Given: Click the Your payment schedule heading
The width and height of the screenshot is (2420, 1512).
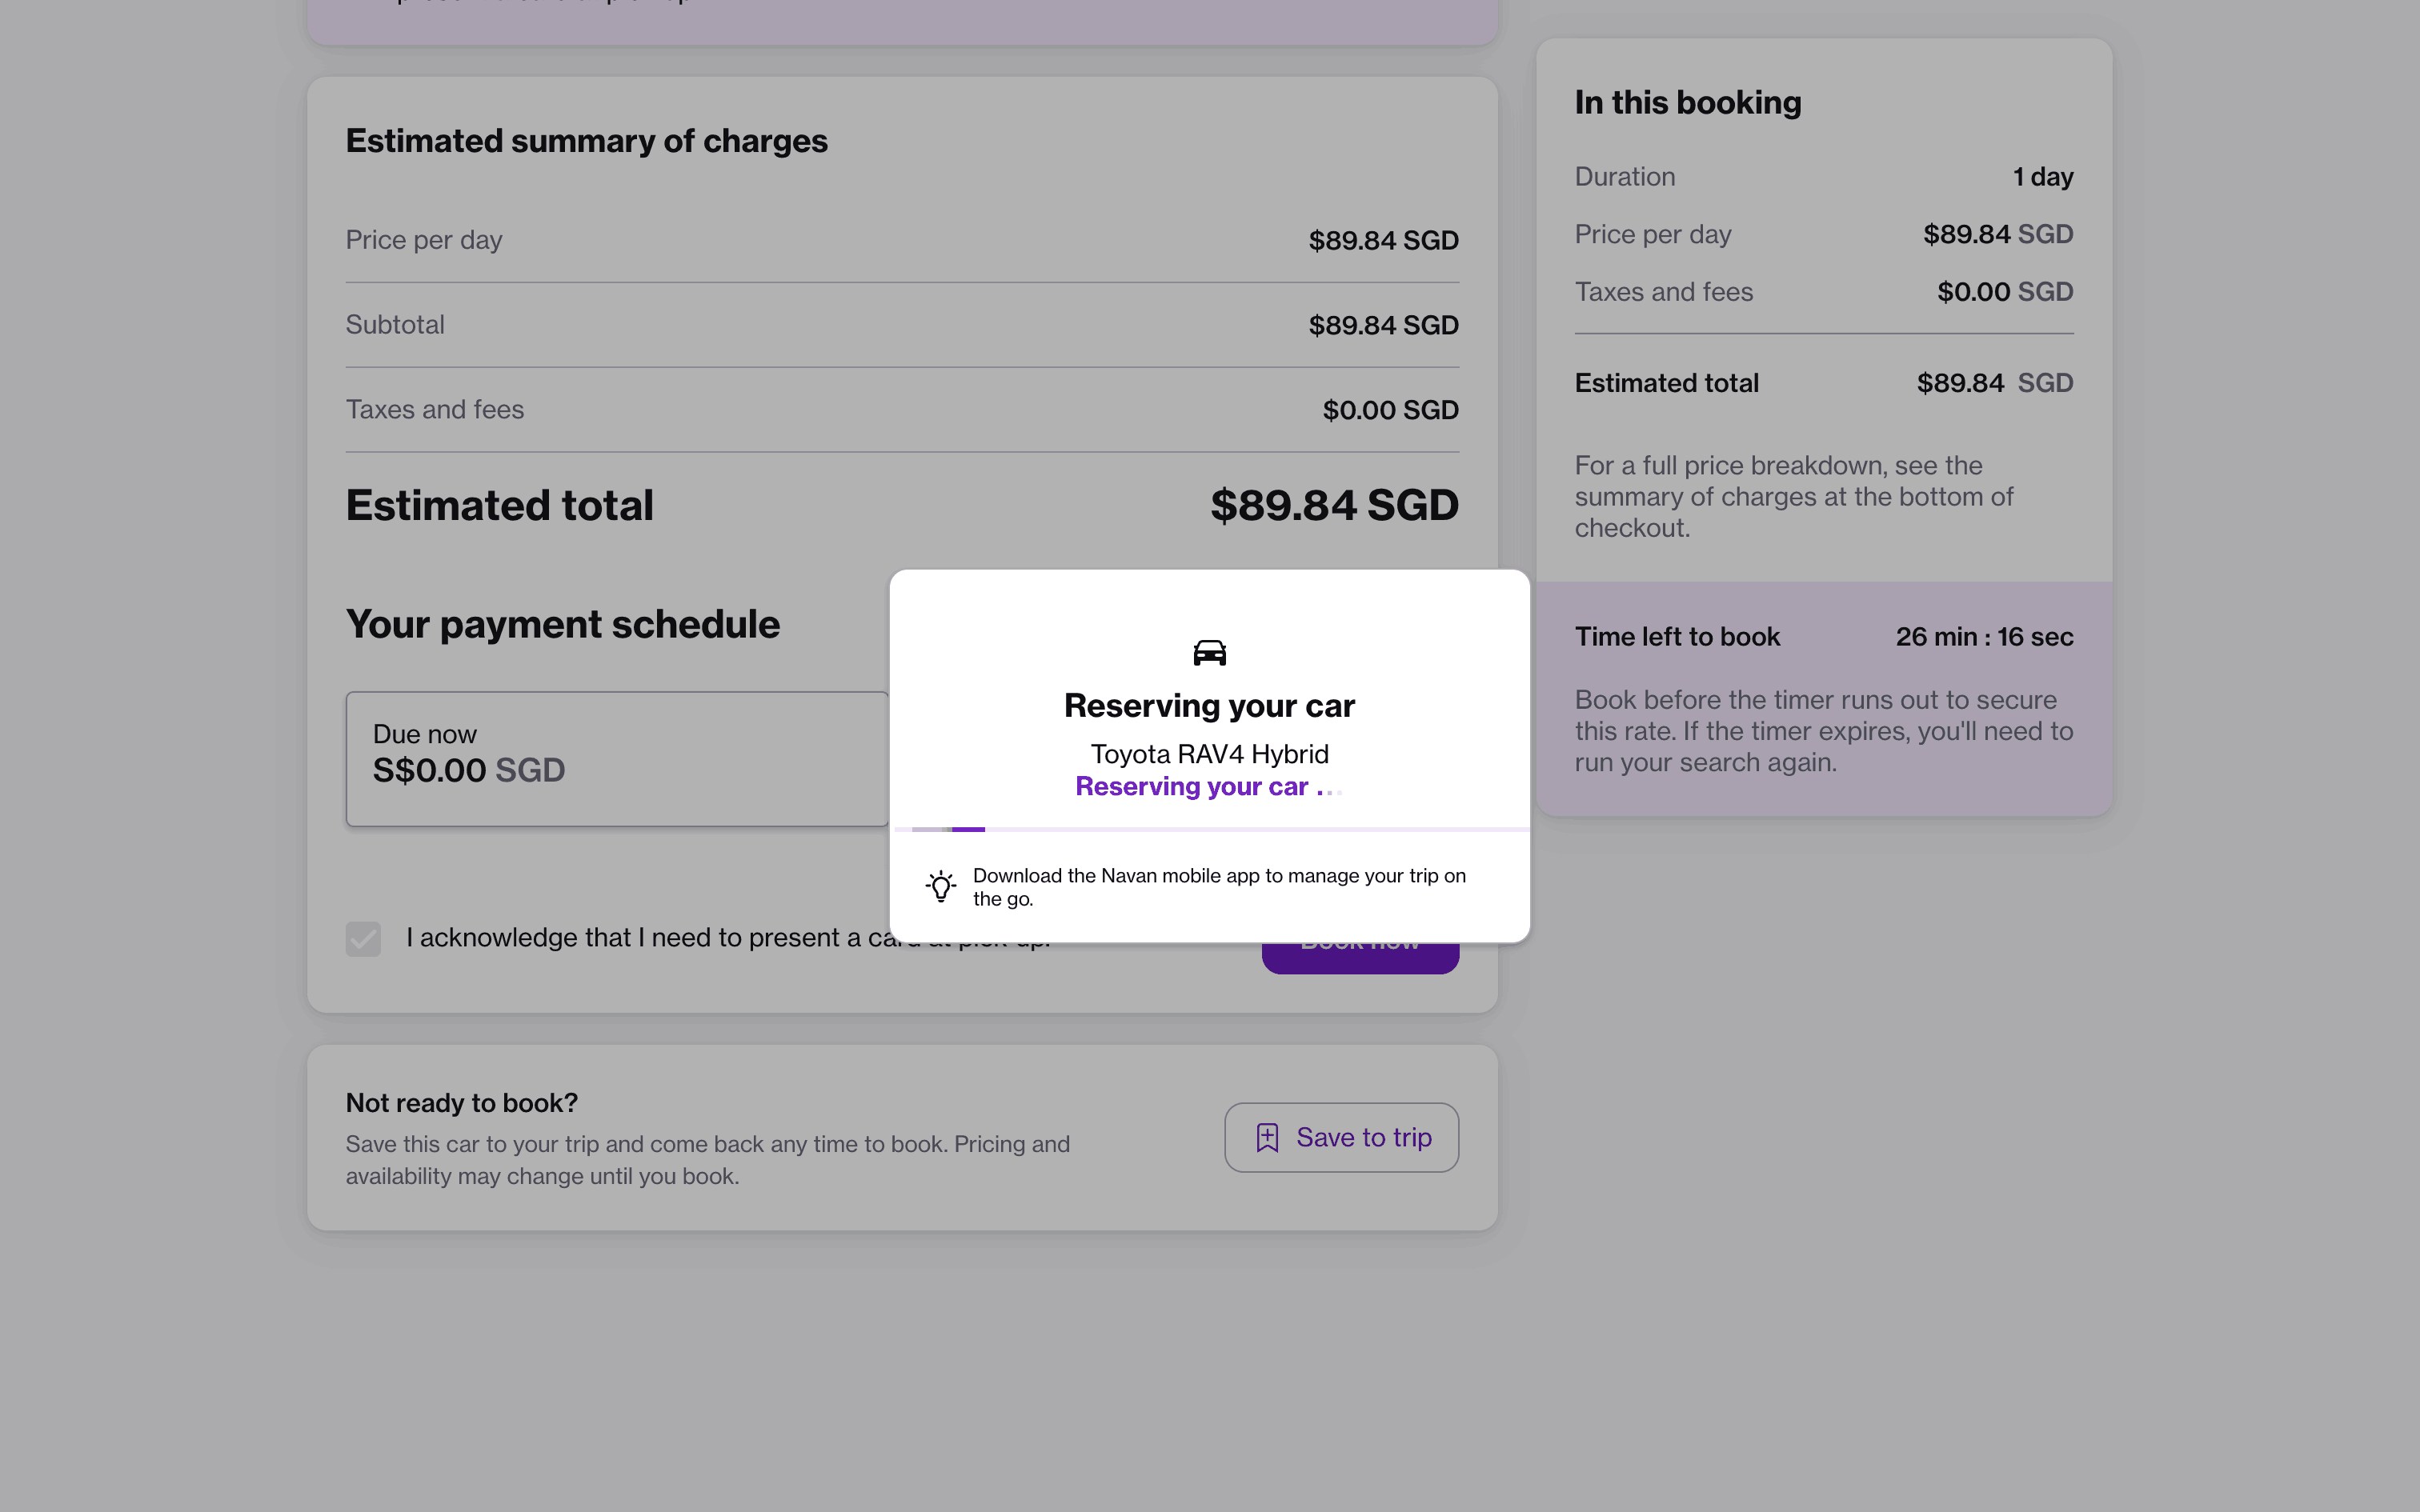Looking at the screenshot, I should click(x=562, y=624).
